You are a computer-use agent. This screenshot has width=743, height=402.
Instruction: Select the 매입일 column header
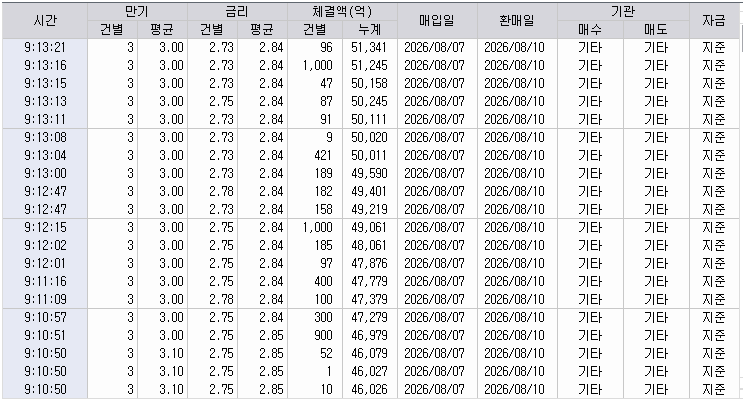[437, 20]
